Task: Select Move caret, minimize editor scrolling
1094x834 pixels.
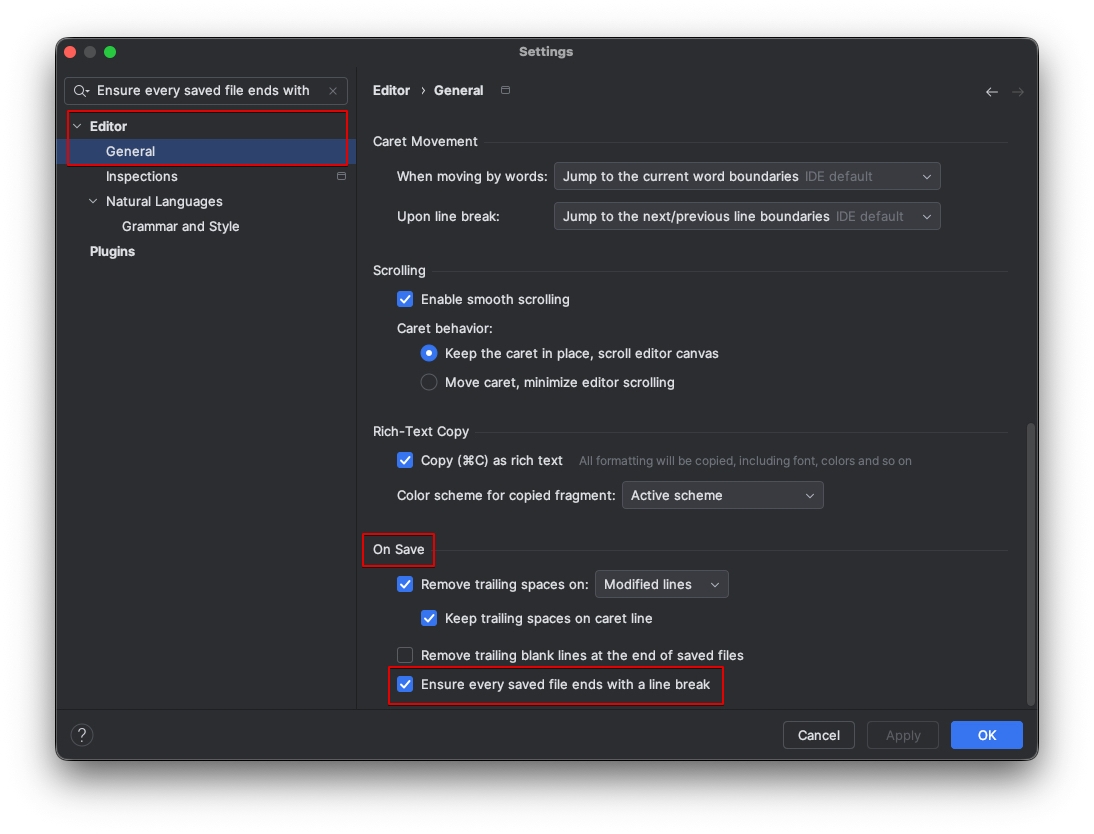Action: pos(429,382)
